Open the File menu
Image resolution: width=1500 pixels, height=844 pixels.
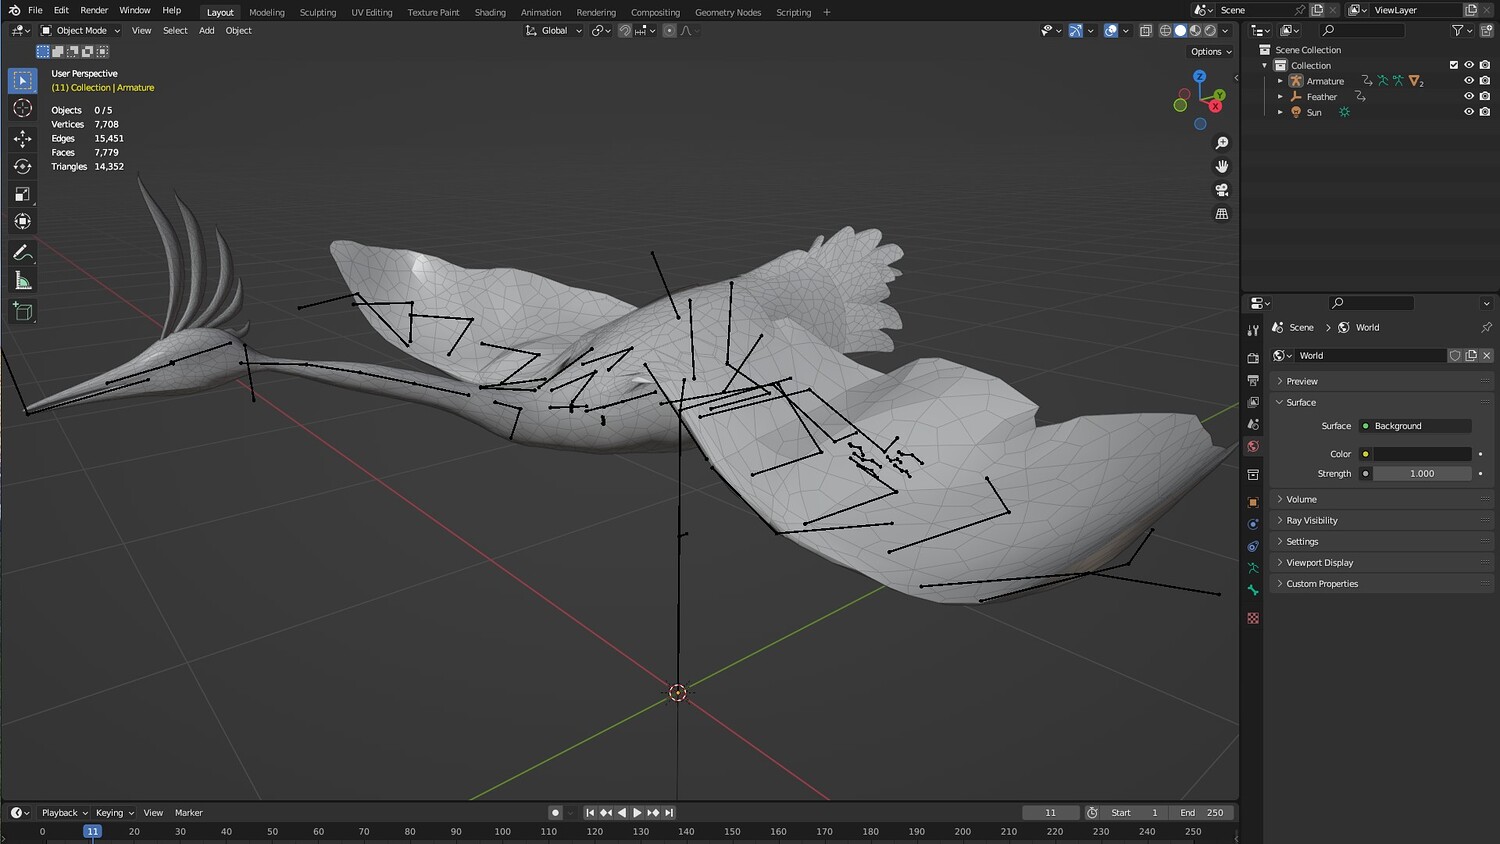35,10
